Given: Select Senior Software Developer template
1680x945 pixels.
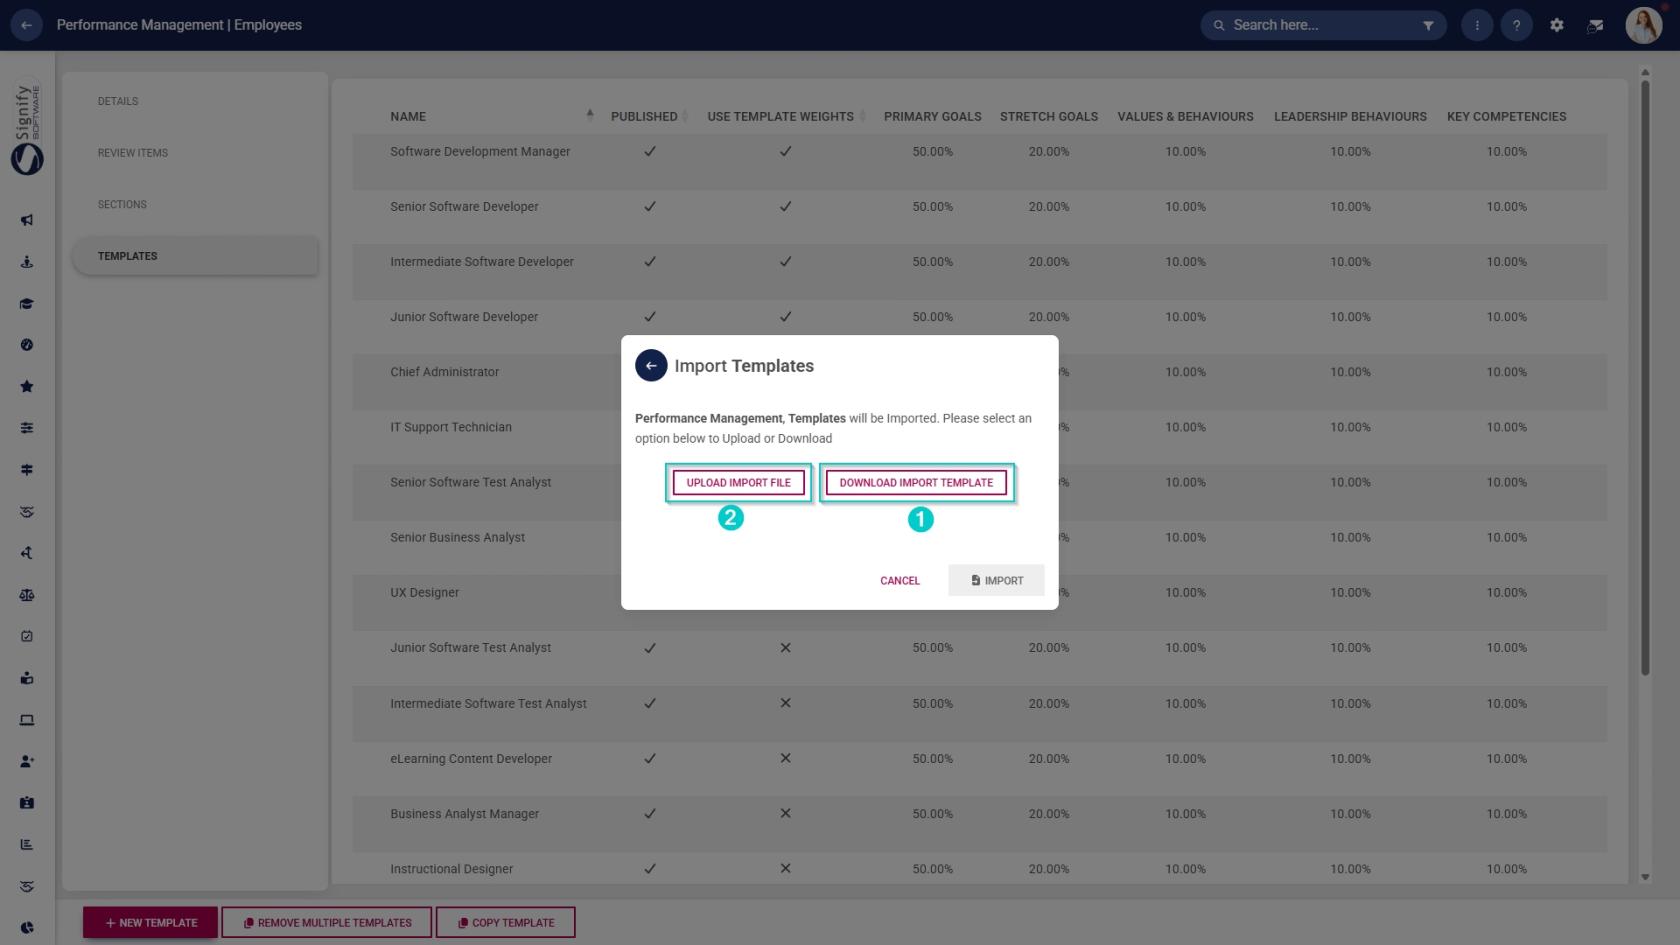Looking at the screenshot, I should [464, 207].
